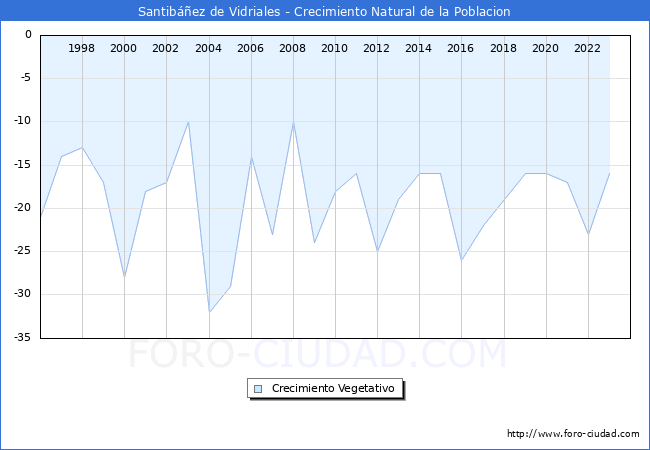Click the -10 value on y-axis
Viewport: 650px width, 450px height.
coord(23,121)
